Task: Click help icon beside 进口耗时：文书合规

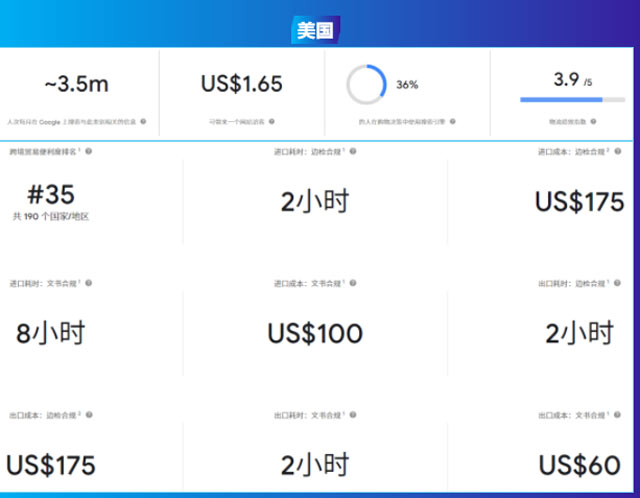Action: [x=89, y=283]
